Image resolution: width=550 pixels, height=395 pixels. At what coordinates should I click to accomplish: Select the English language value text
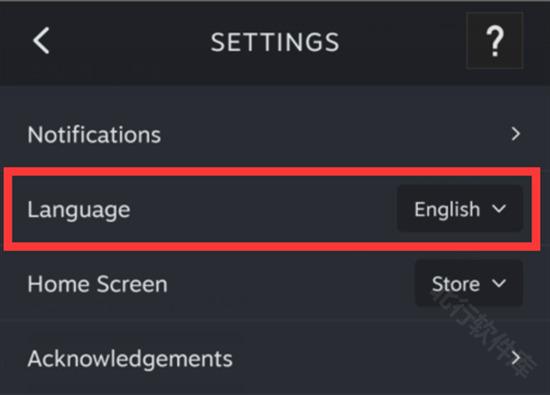447,210
